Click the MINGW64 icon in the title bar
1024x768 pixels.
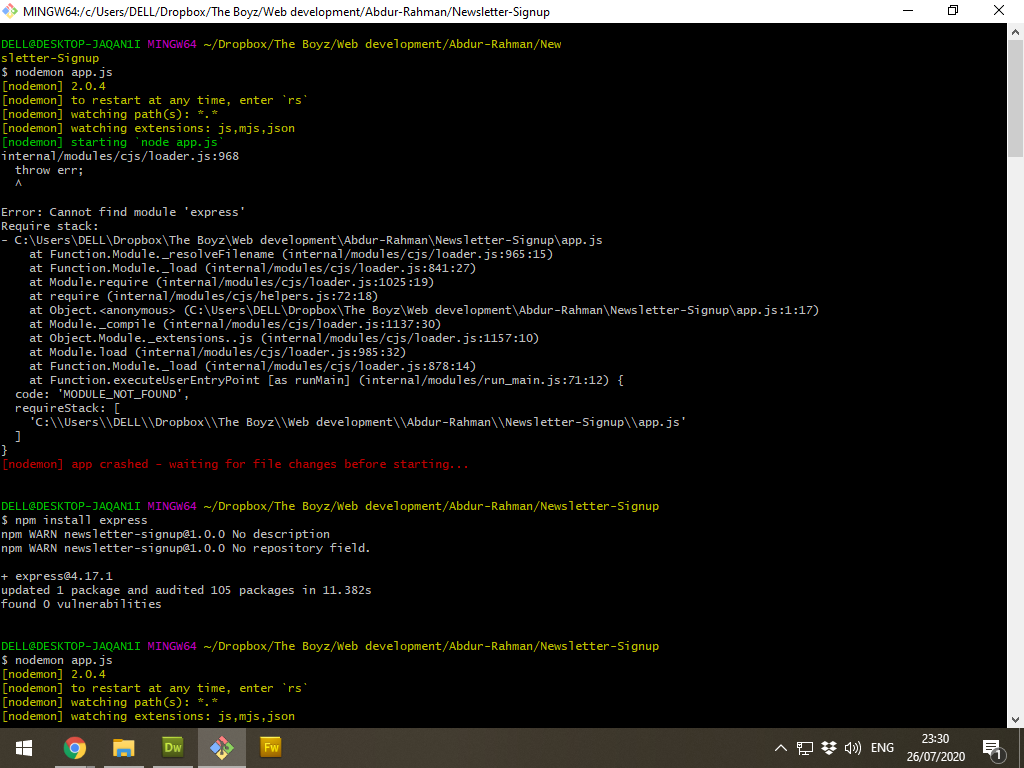(x=11, y=11)
